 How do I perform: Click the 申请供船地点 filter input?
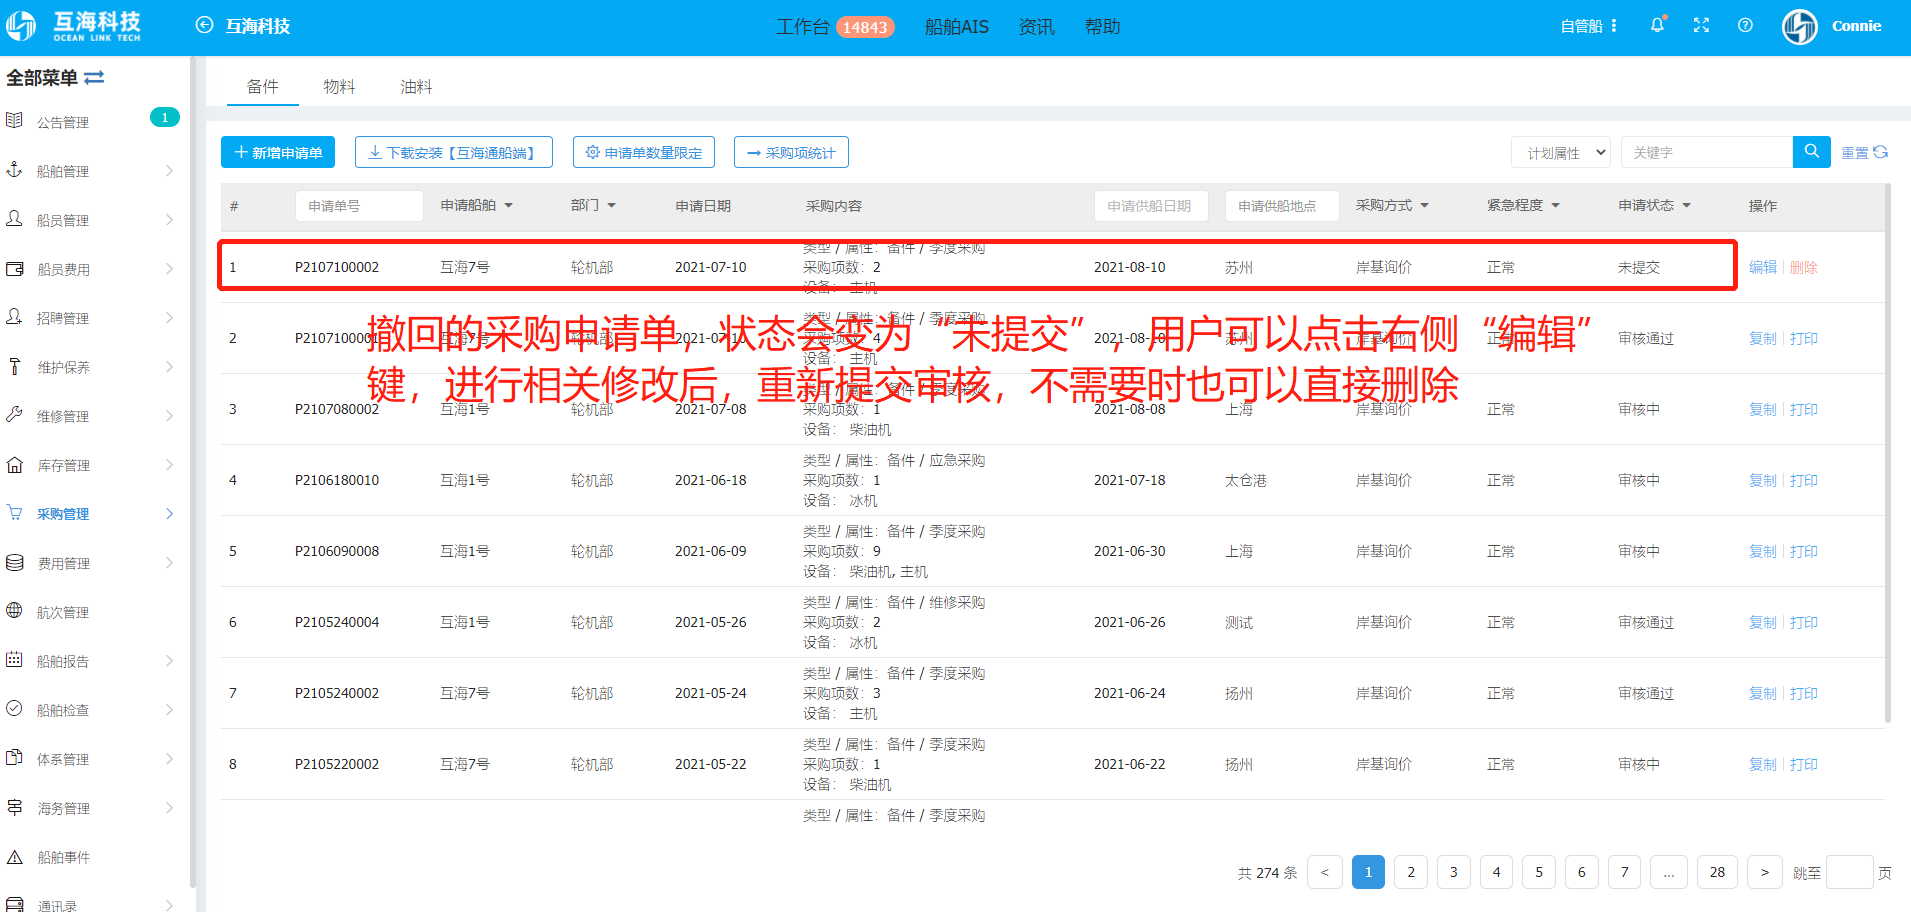coord(1282,206)
